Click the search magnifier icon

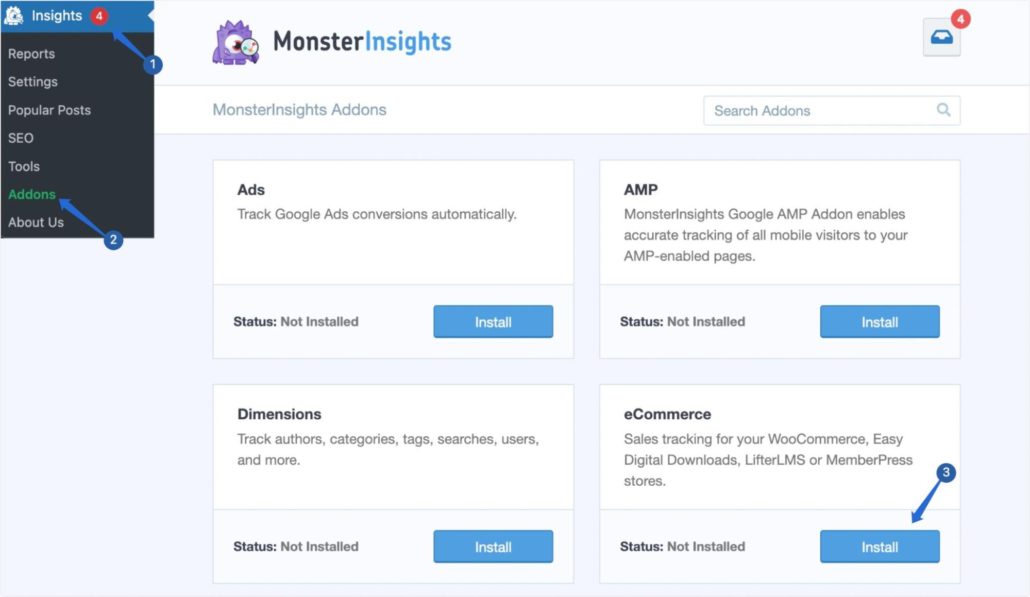[x=943, y=110]
